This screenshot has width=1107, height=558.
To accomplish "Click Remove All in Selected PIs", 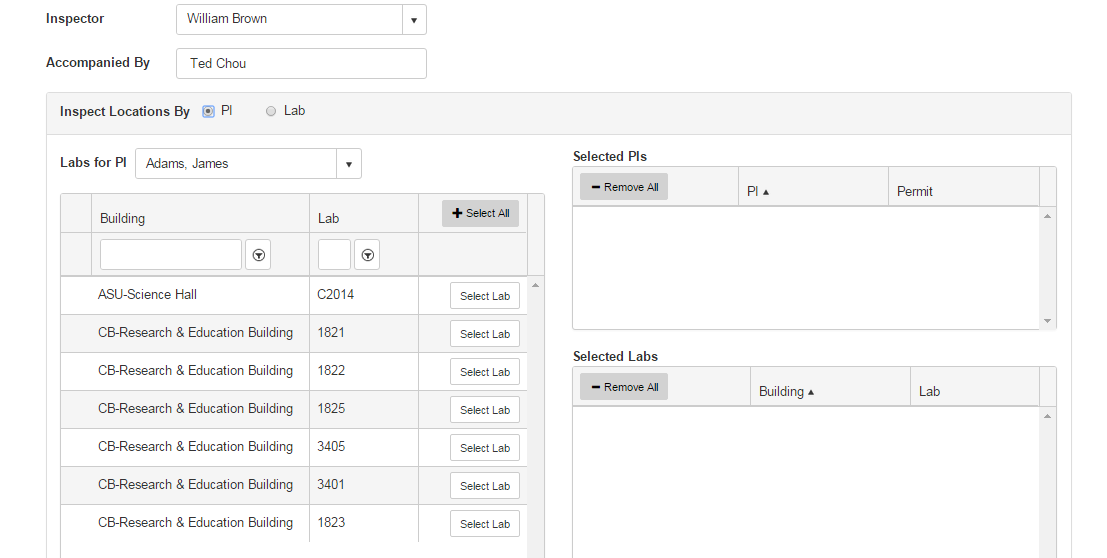I will pyautogui.click(x=624, y=187).
